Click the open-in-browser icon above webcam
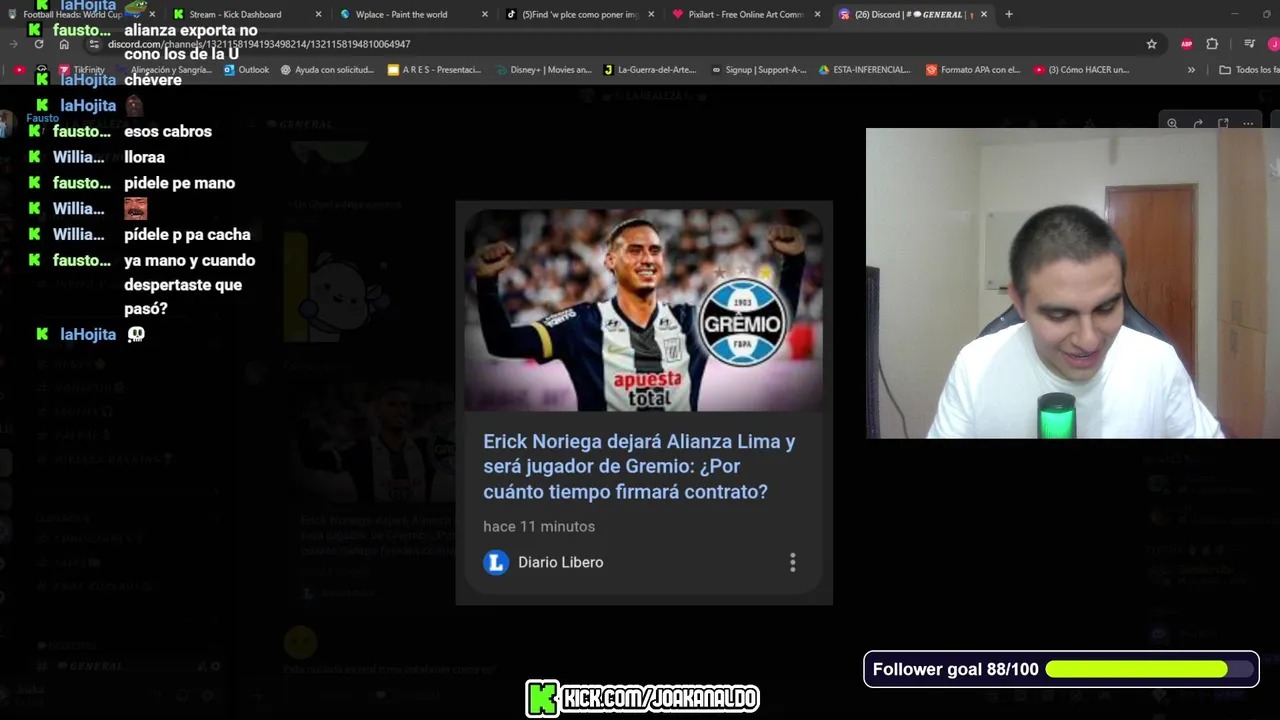Screen dimensions: 1280x720 [x=1223, y=124]
